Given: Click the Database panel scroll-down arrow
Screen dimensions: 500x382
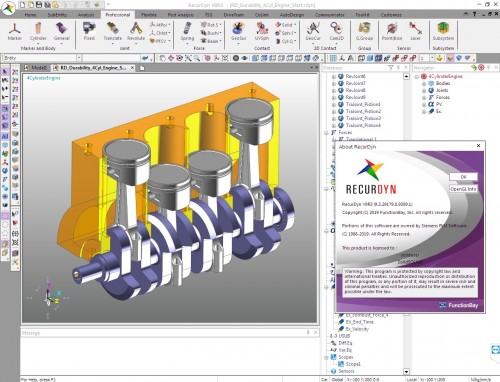Looking at the screenshot, I should [406, 371].
